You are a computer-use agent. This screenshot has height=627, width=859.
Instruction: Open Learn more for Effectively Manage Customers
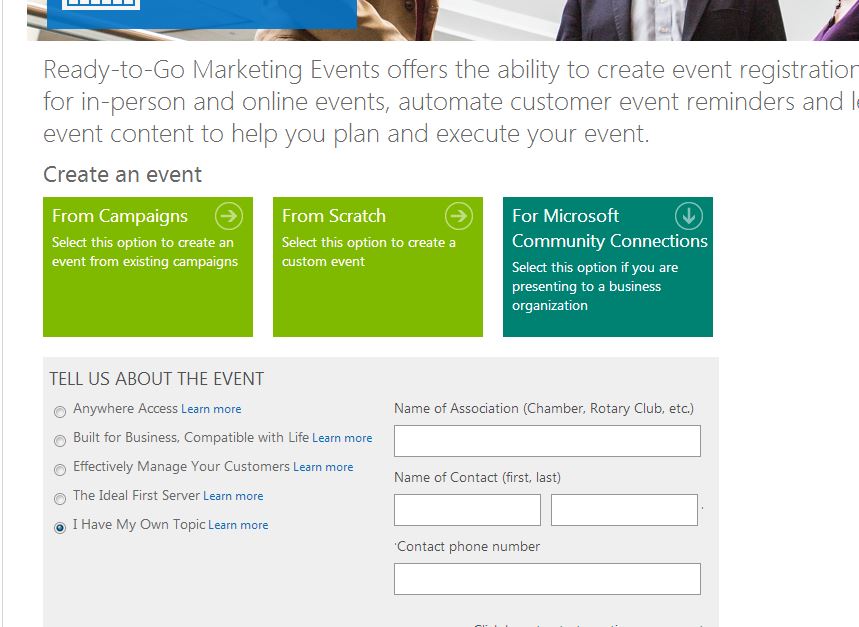(x=323, y=467)
